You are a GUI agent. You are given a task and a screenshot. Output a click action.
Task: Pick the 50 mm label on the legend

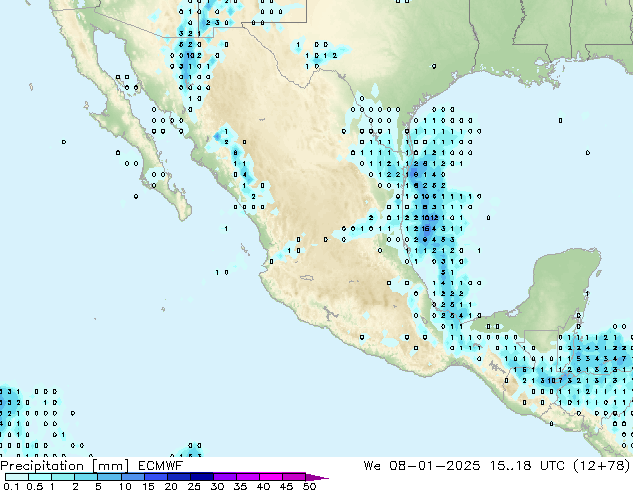pyautogui.click(x=309, y=486)
